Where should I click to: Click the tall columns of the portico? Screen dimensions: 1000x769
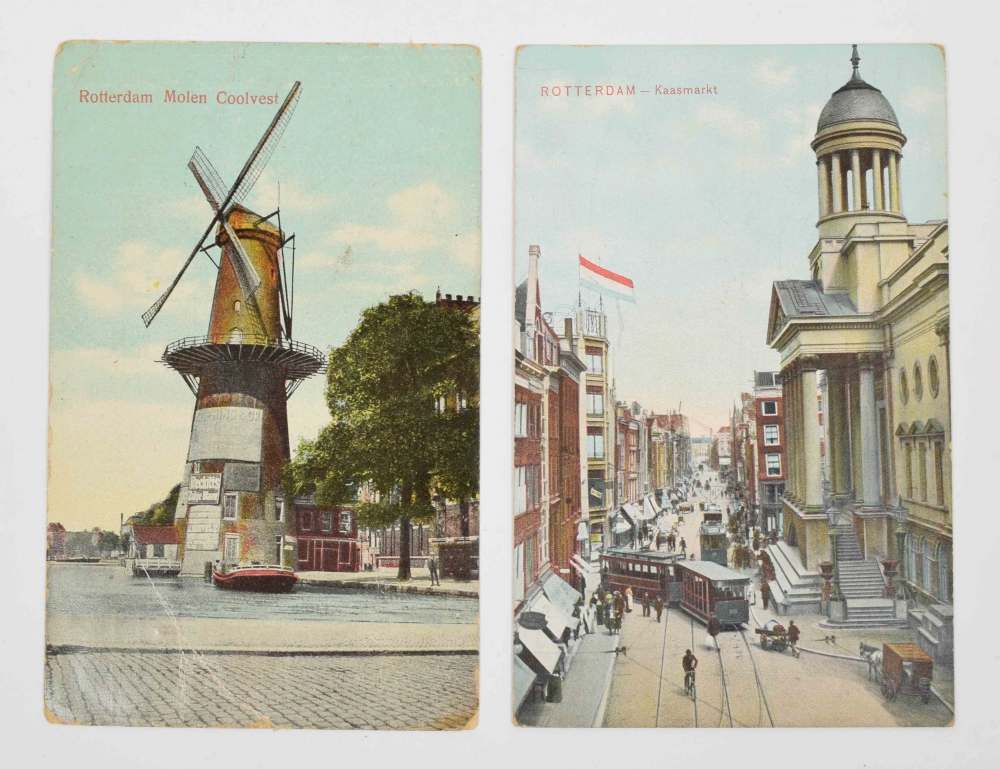838,430
